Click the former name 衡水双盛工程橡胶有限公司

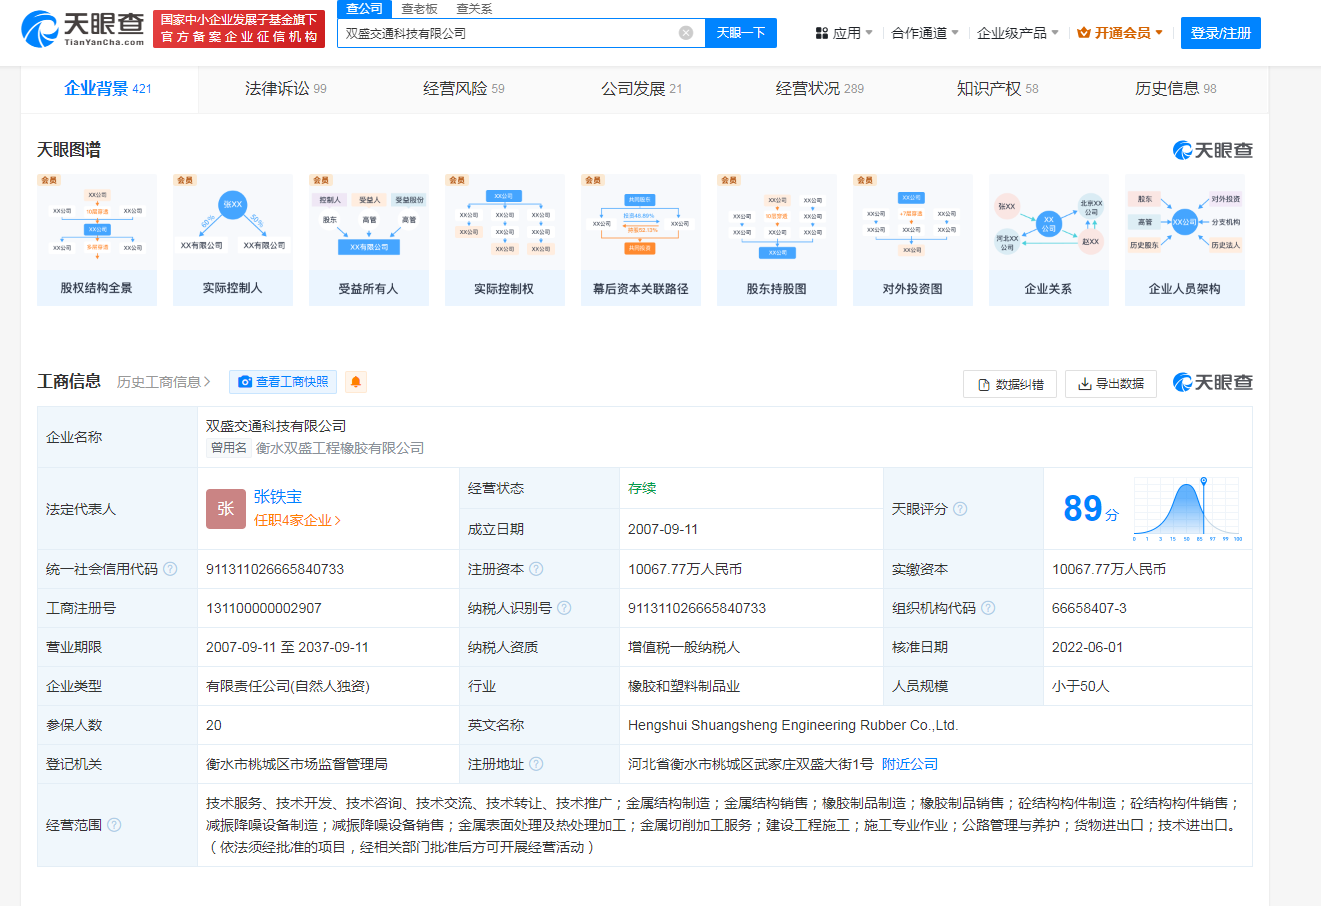coord(340,448)
